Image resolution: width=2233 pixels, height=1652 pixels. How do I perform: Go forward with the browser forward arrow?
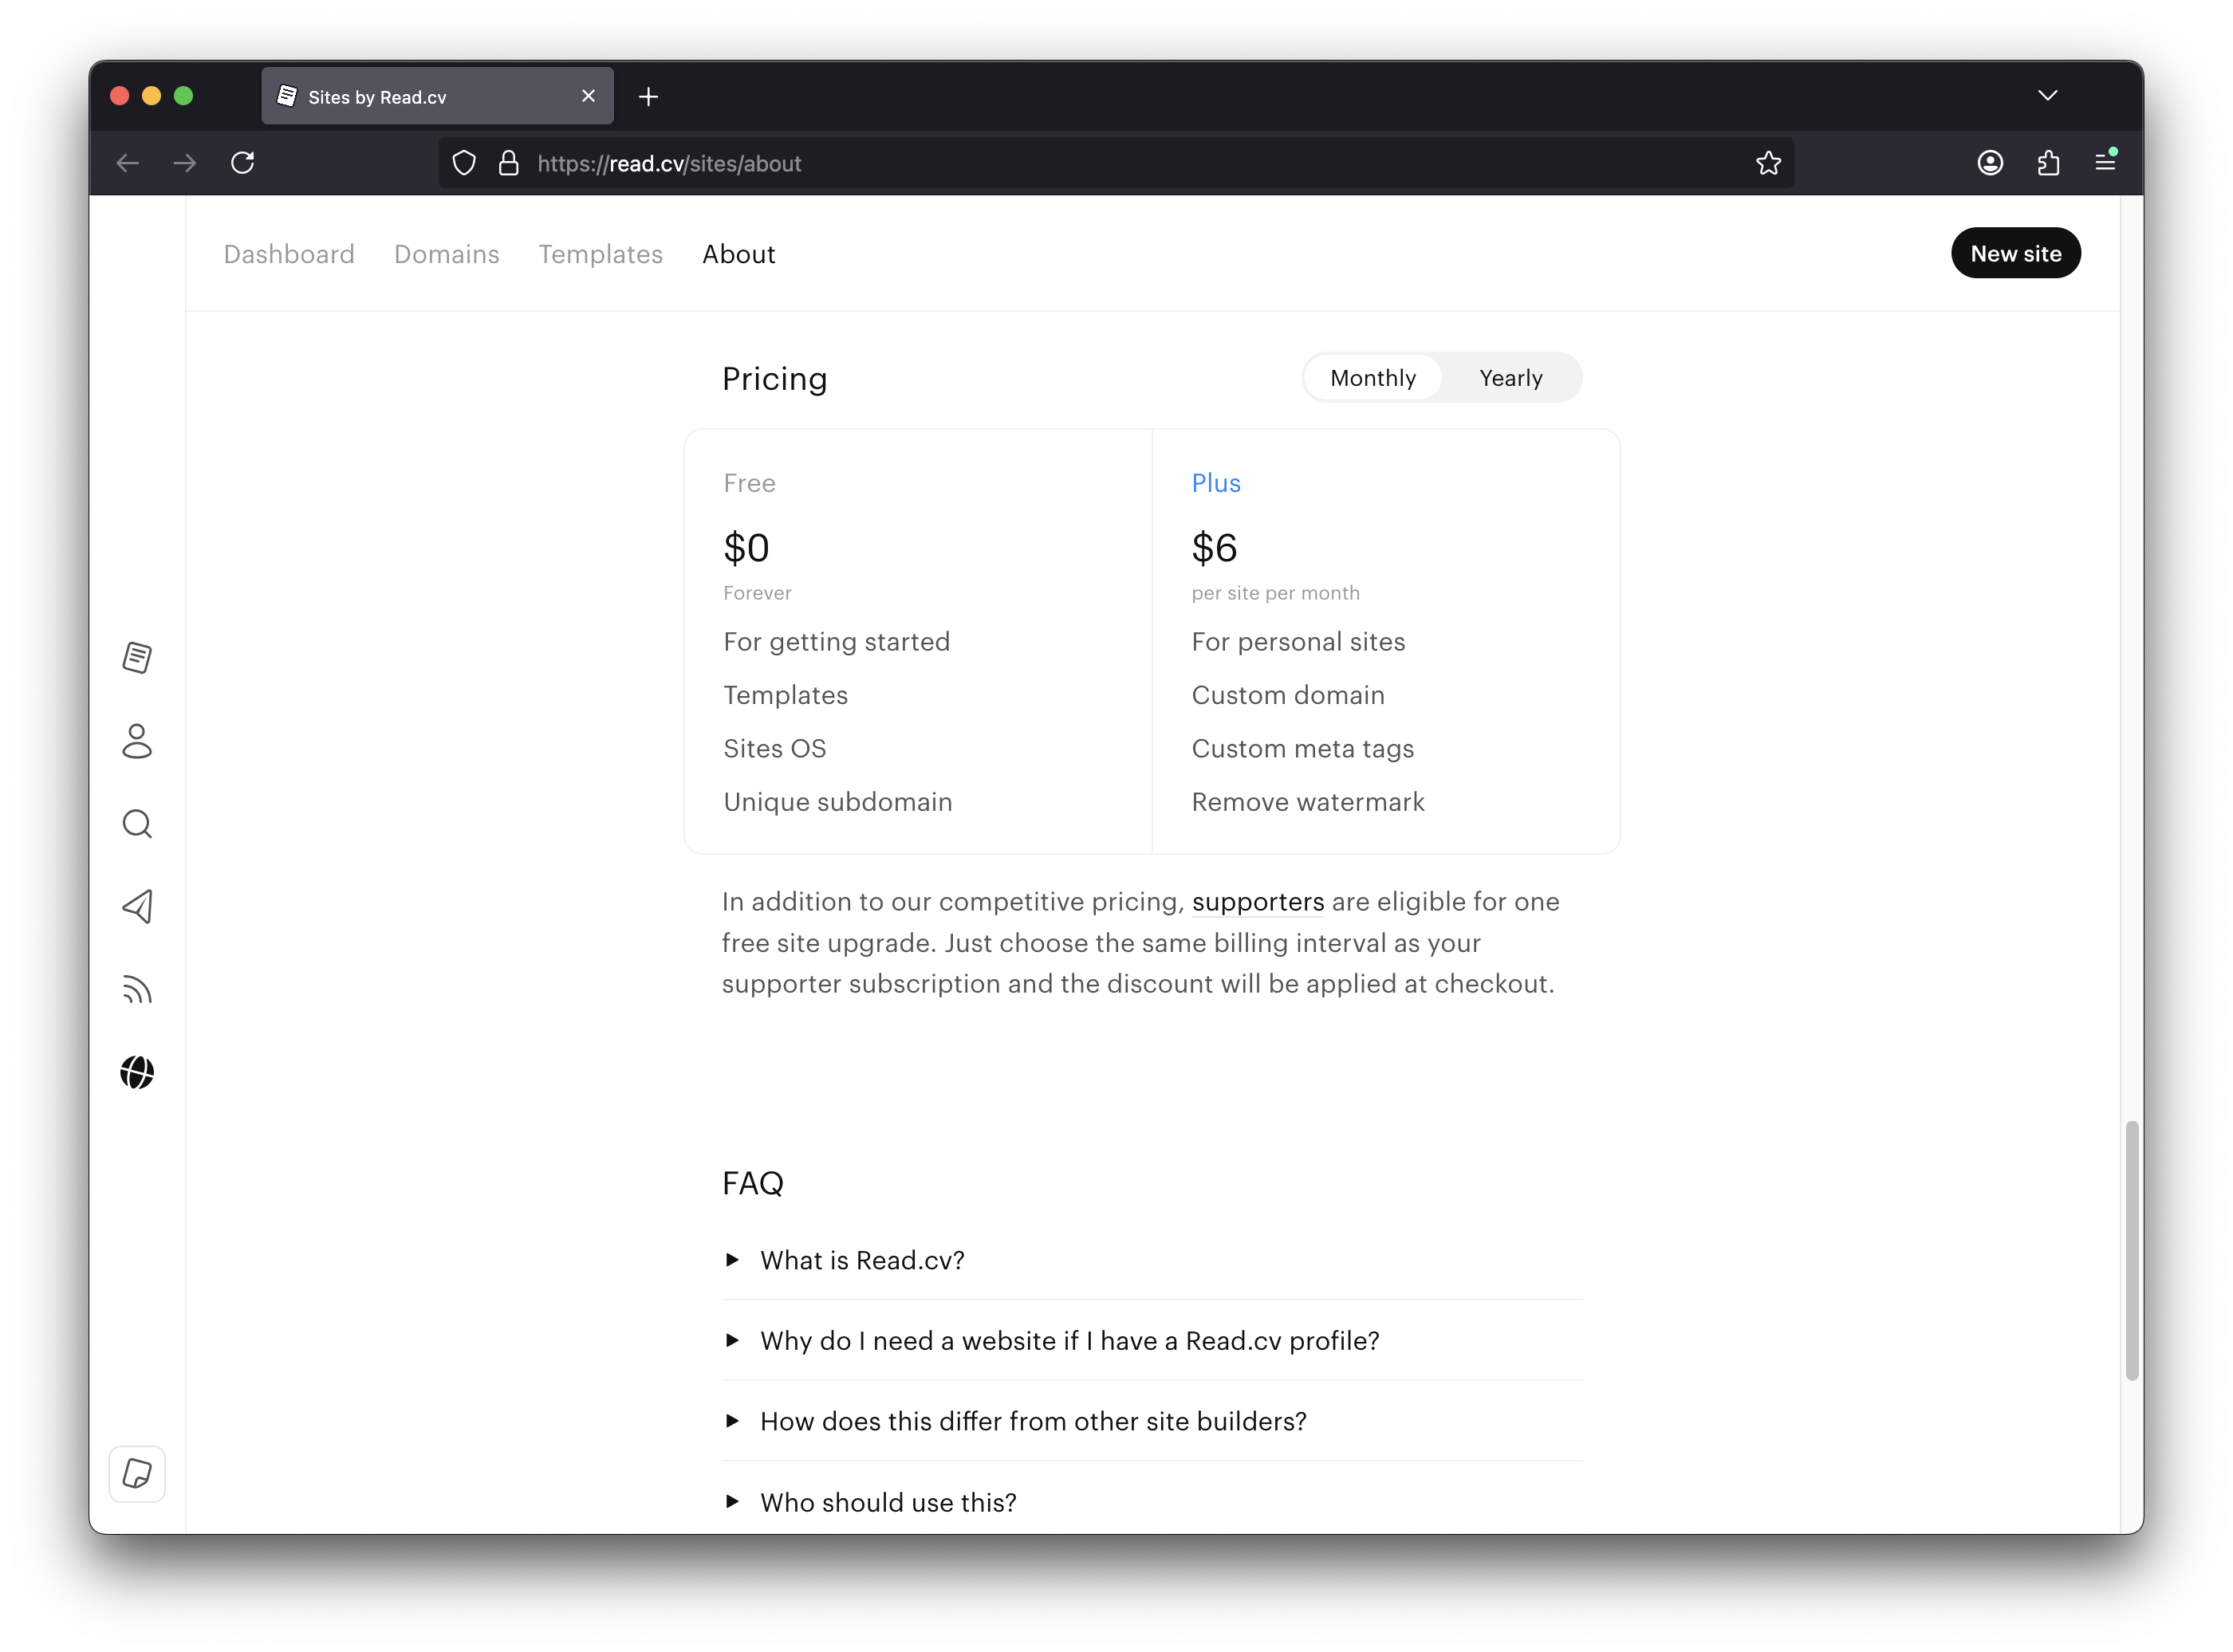click(185, 163)
